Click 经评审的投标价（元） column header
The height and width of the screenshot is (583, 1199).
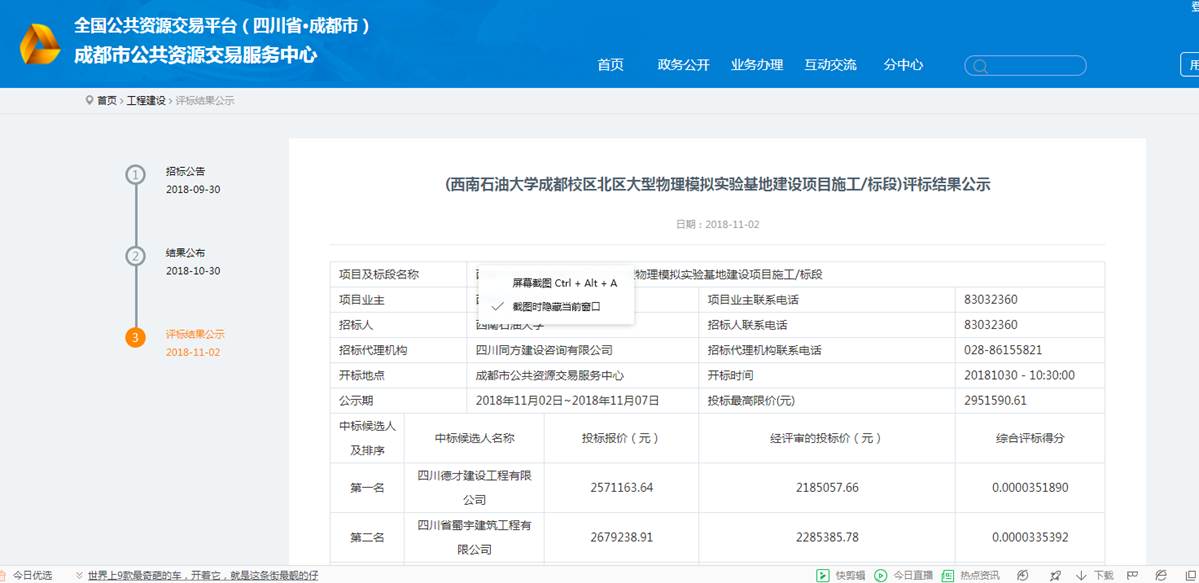point(827,438)
